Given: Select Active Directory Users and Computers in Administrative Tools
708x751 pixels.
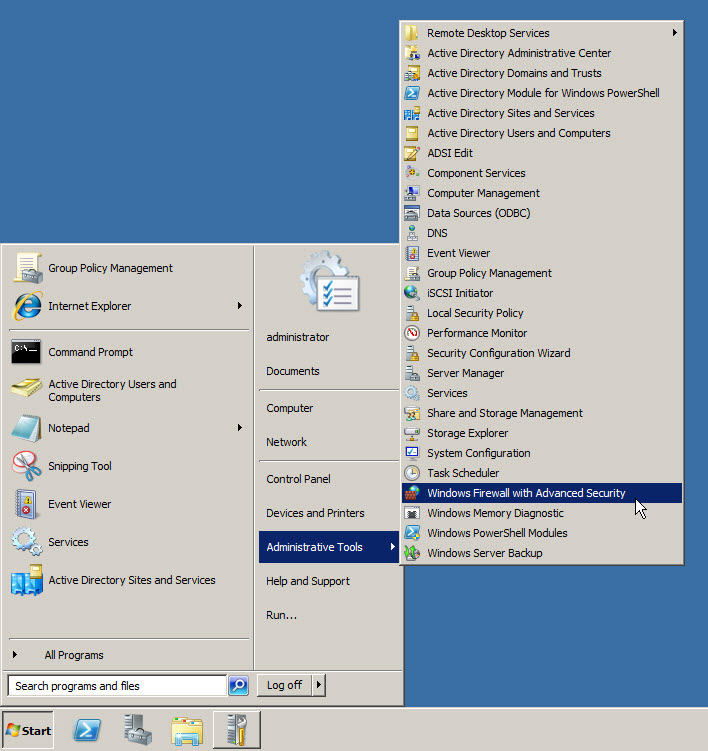Looking at the screenshot, I should tap(518, 133).
